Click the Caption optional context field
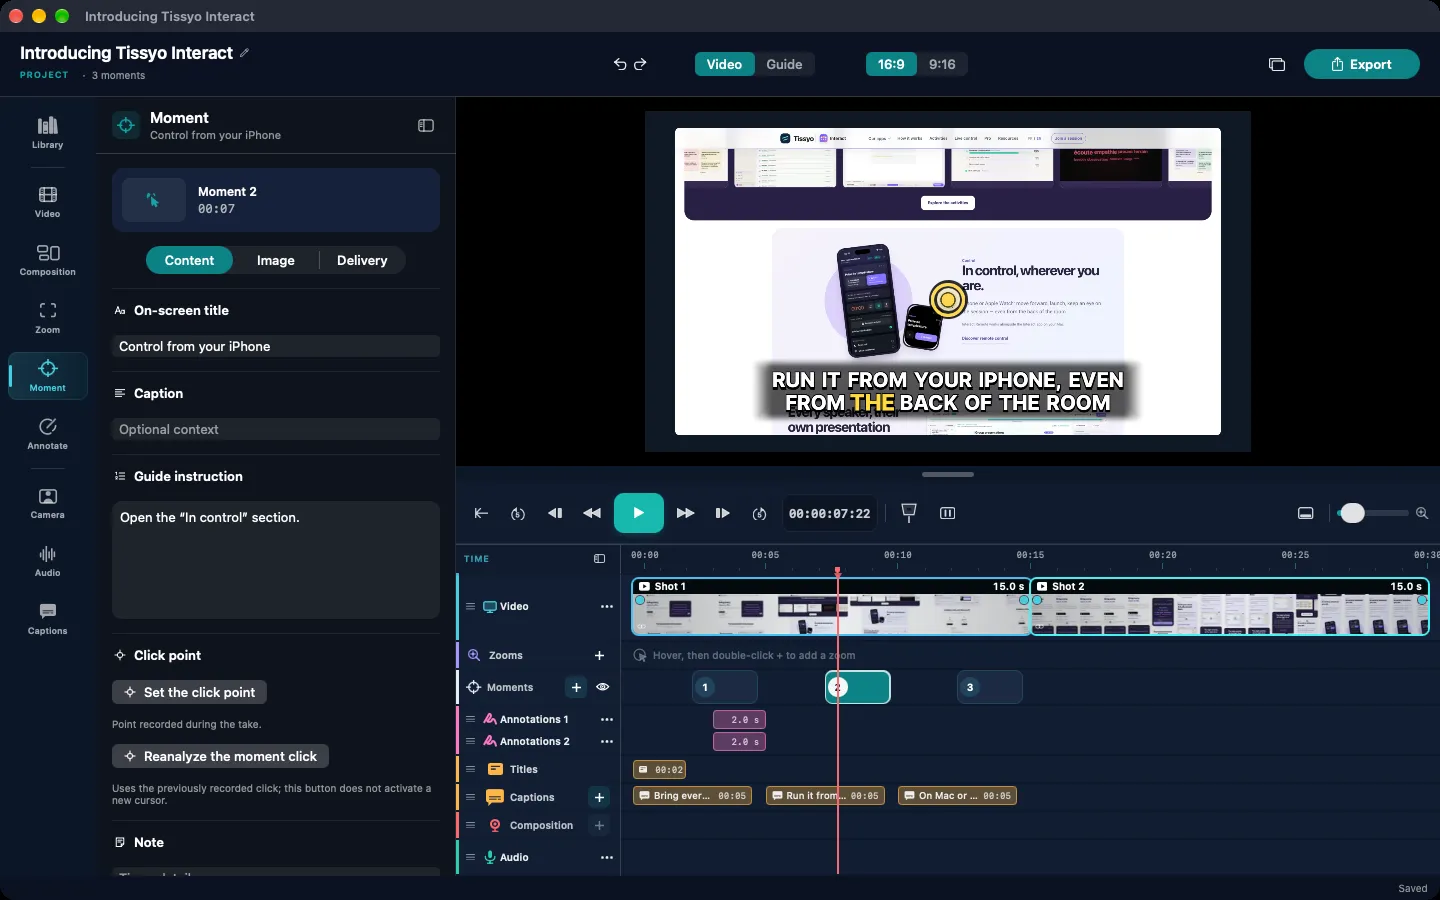This screenshot has width=1440, height=900. tap(276, 429)
